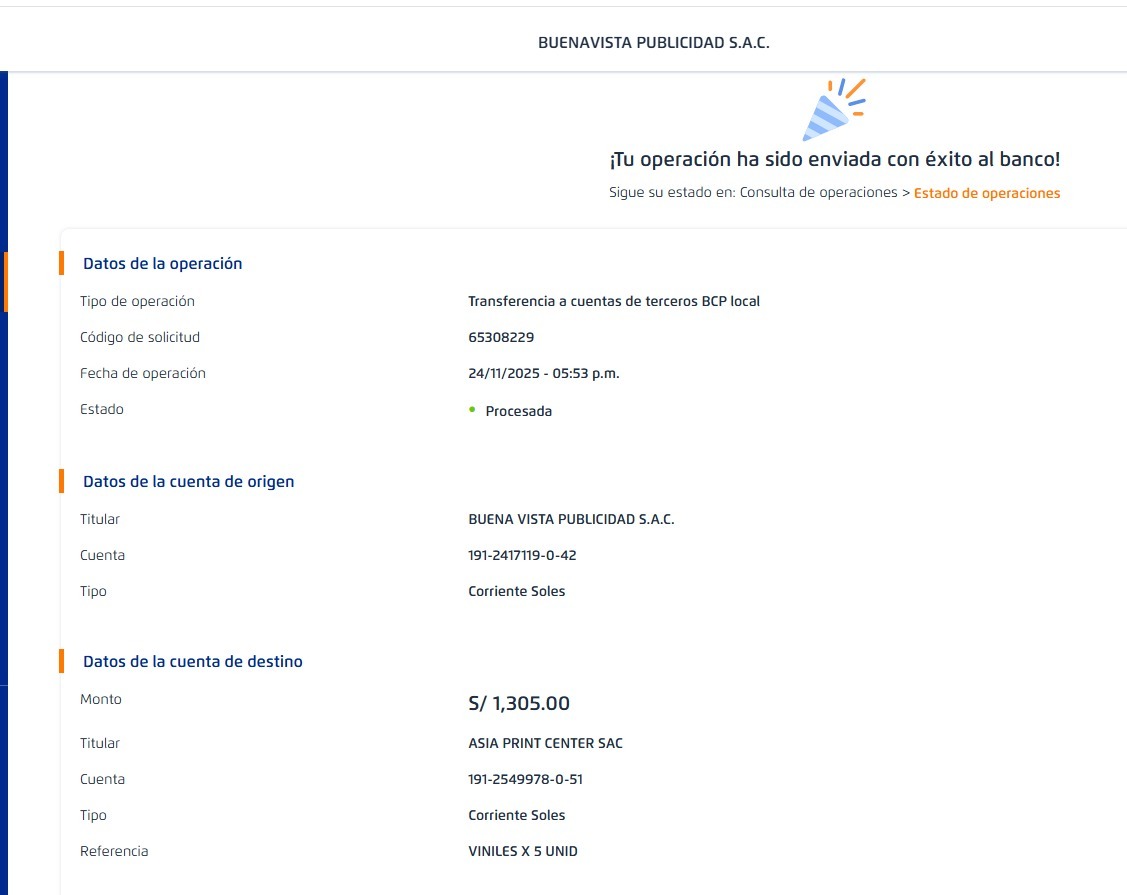Click the origin holder BUENA VISTA PUBLICIDAD S.A.C.
The height and width of the screenshot is (895, 1127).
tap(571, 520)
